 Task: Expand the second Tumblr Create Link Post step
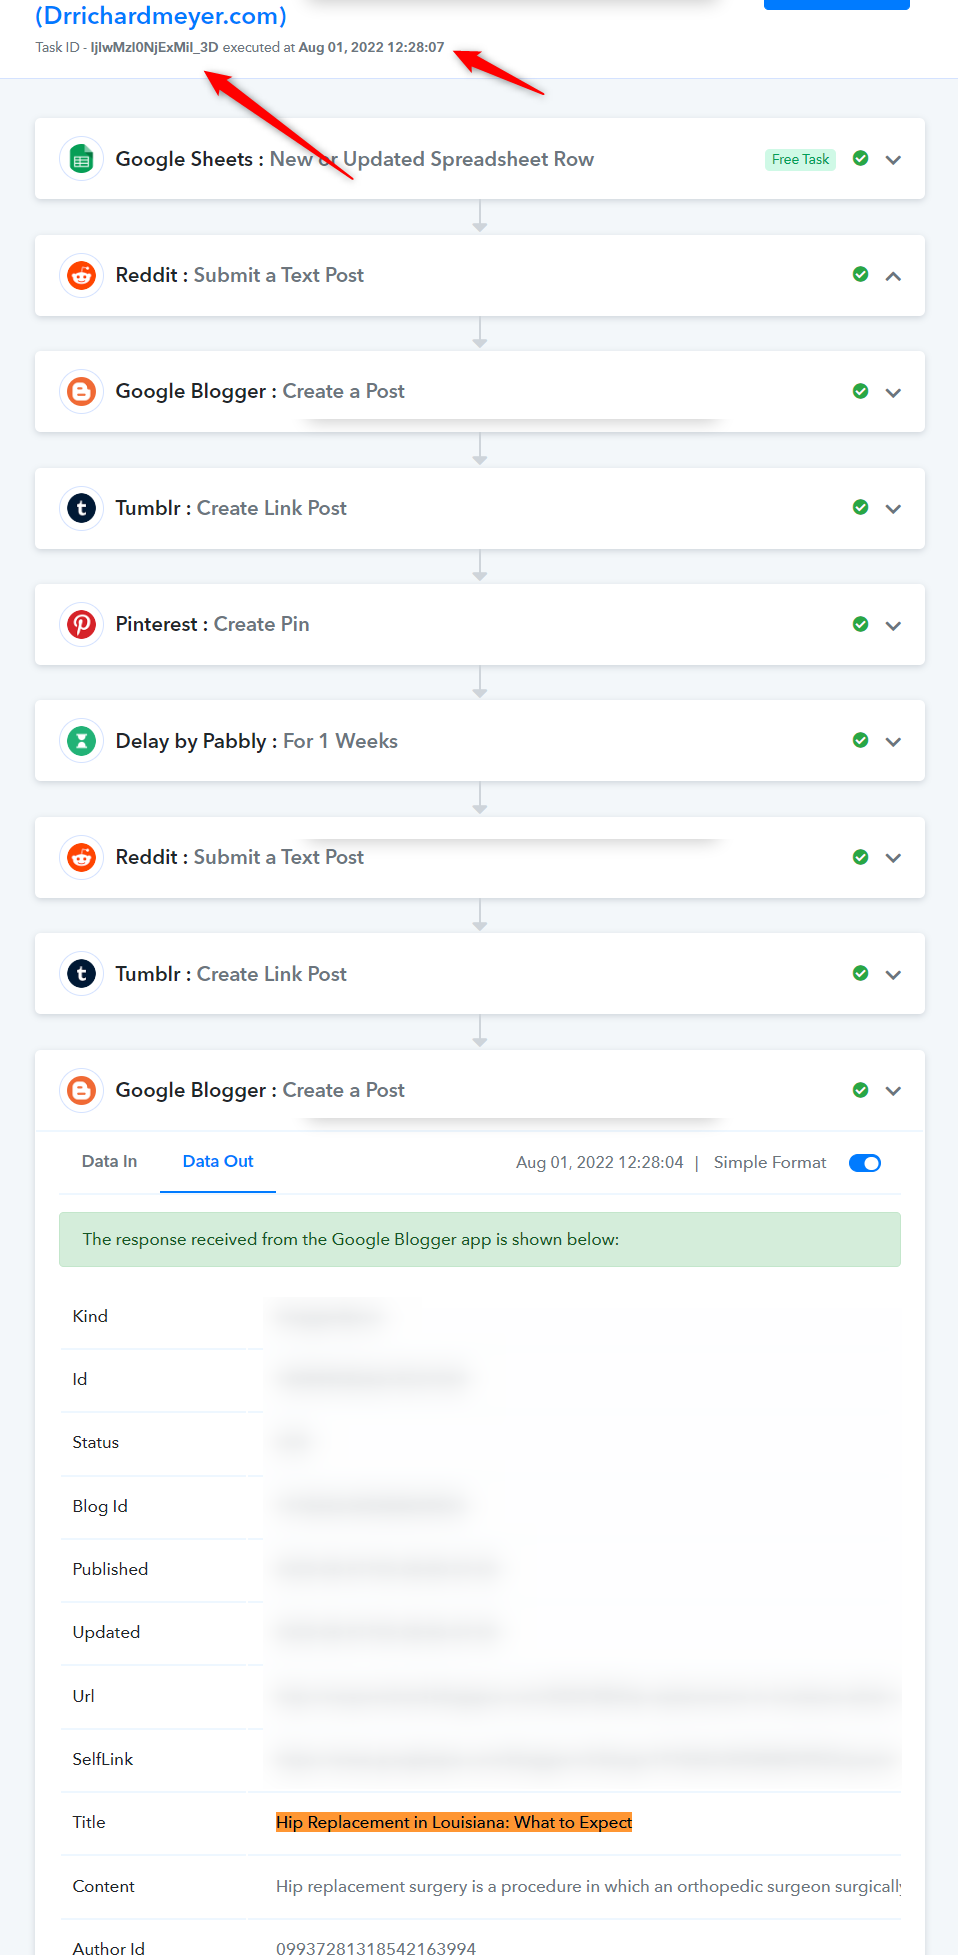(x=893, y=975)
